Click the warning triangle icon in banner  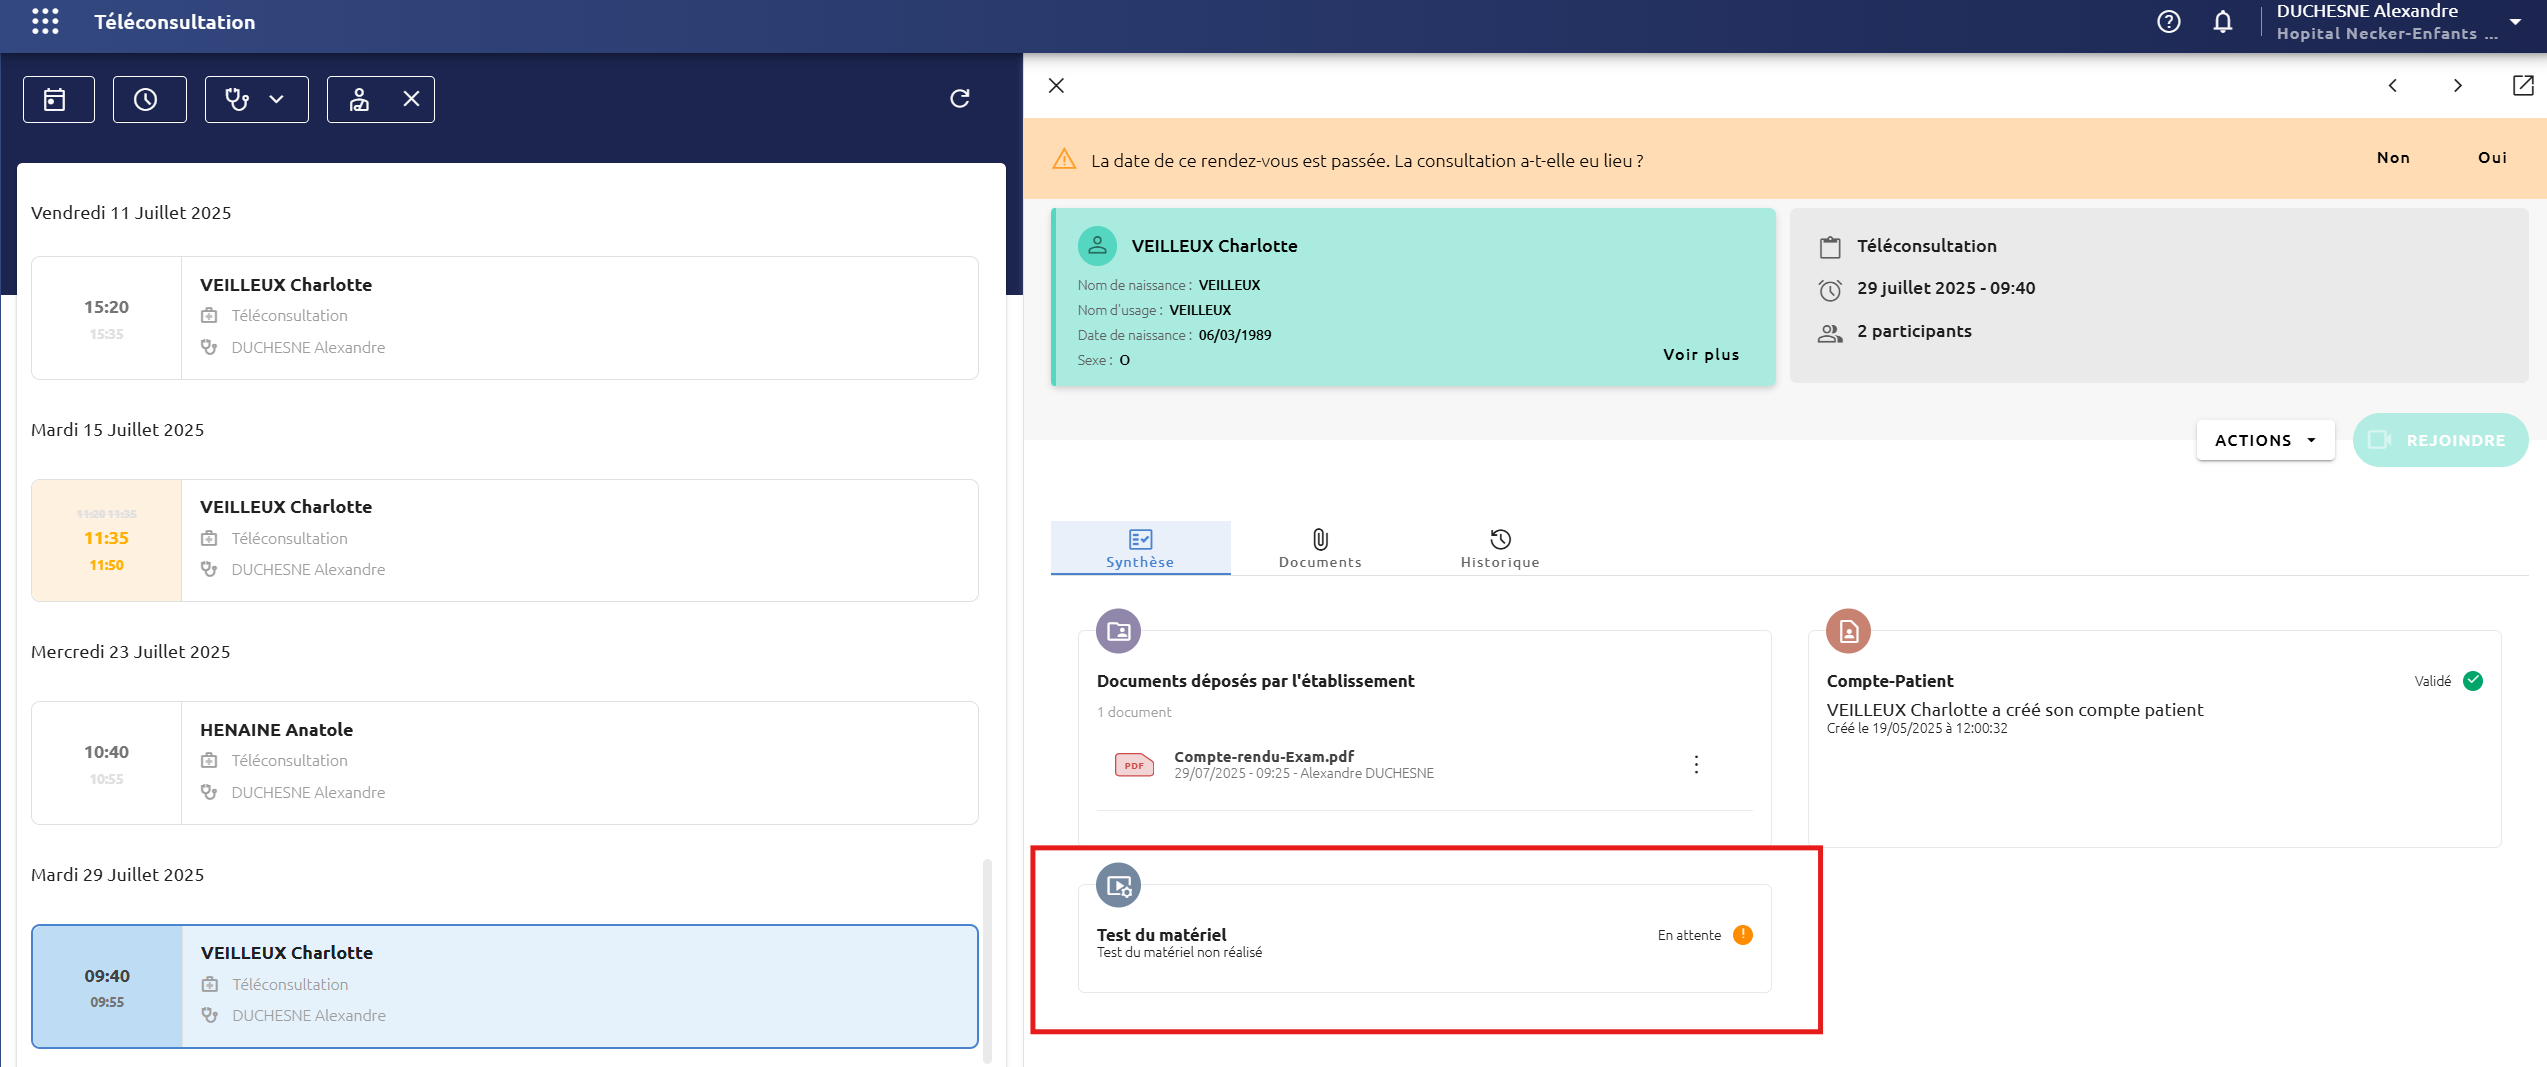1064,159
